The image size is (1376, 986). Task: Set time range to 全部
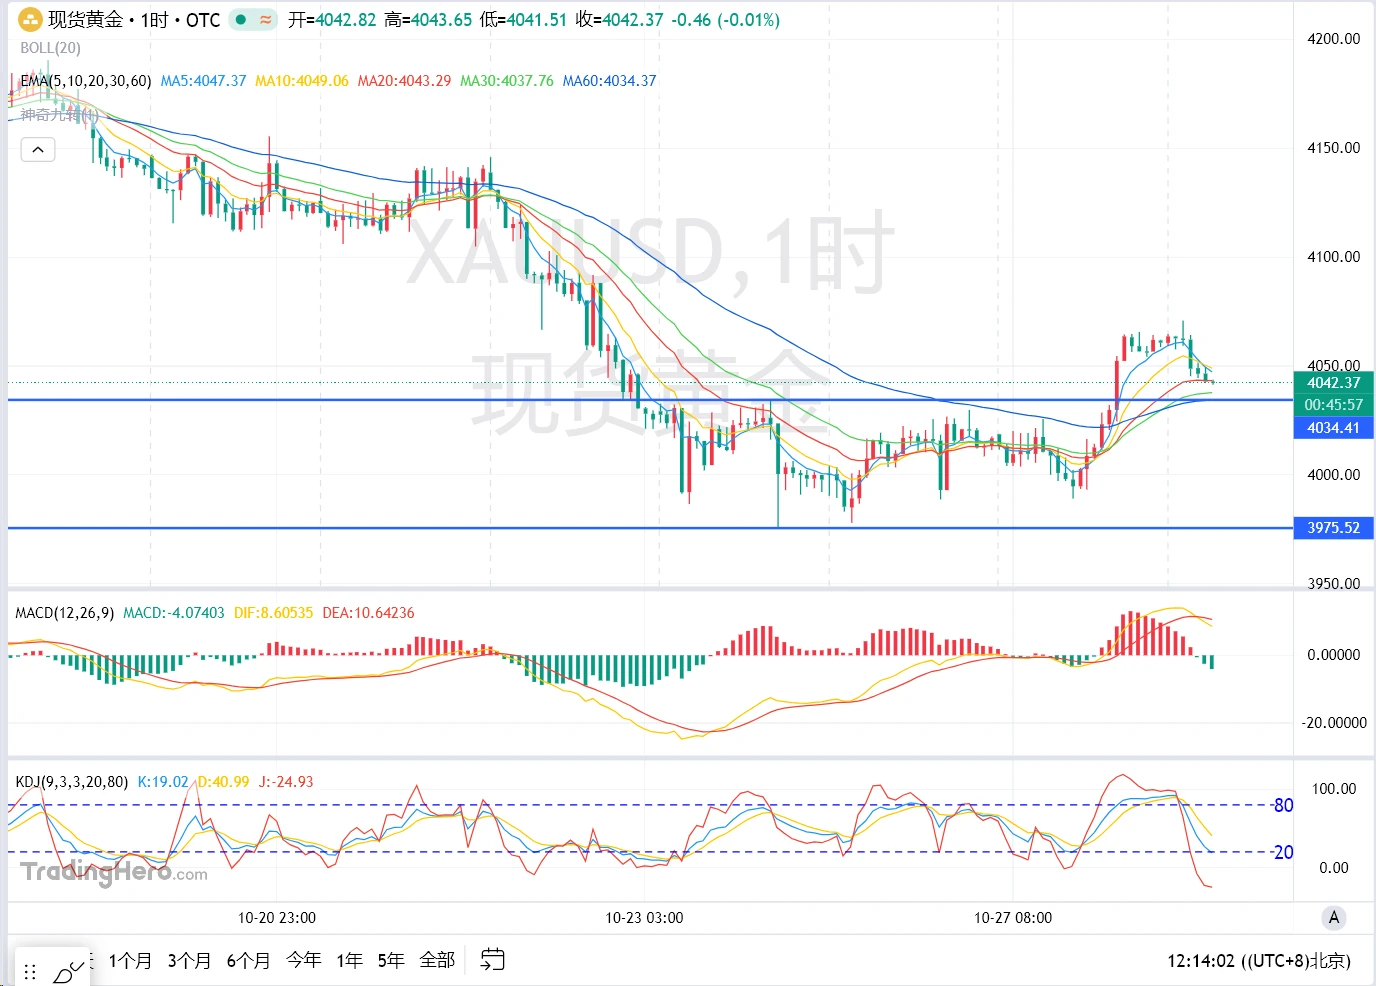pos(437,960)
